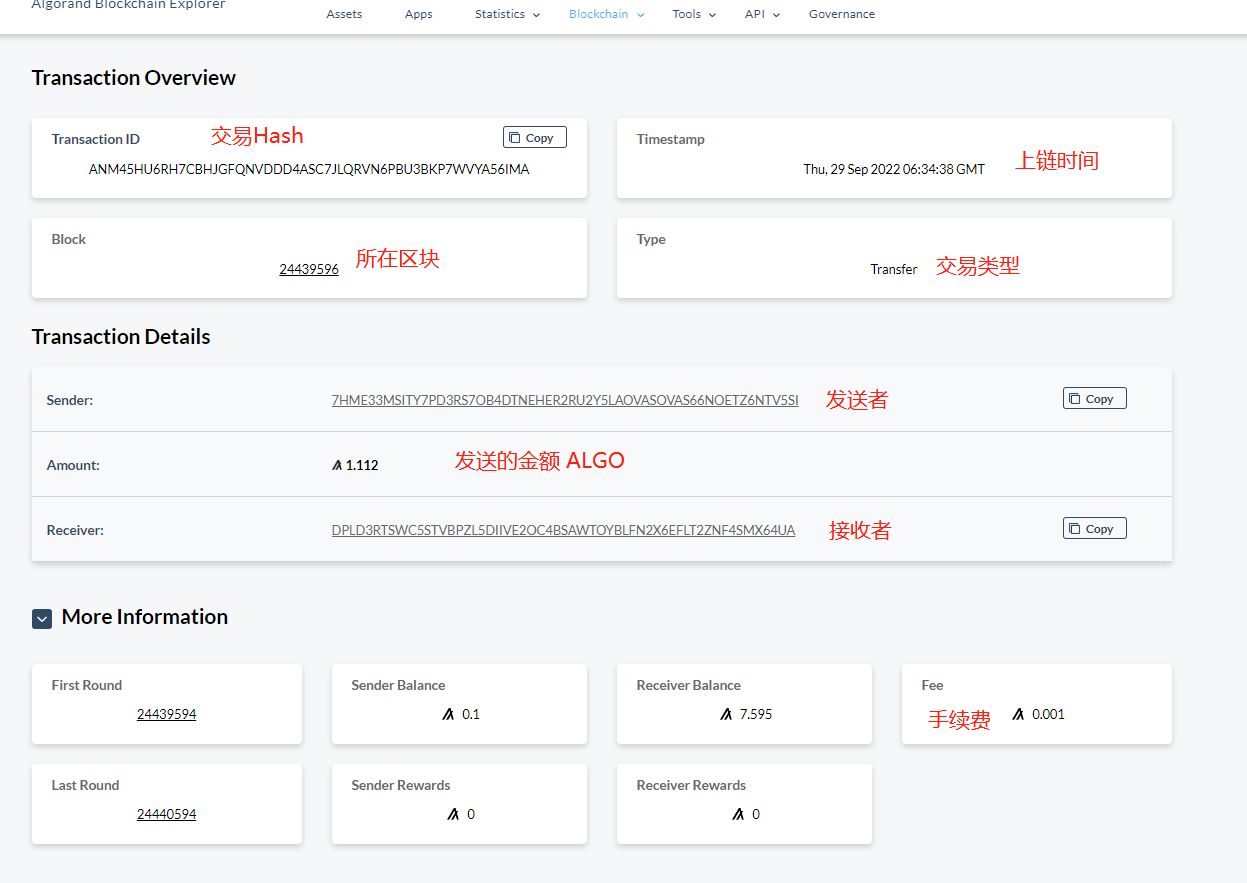Click the Transaction Details heading

[121, 337]
